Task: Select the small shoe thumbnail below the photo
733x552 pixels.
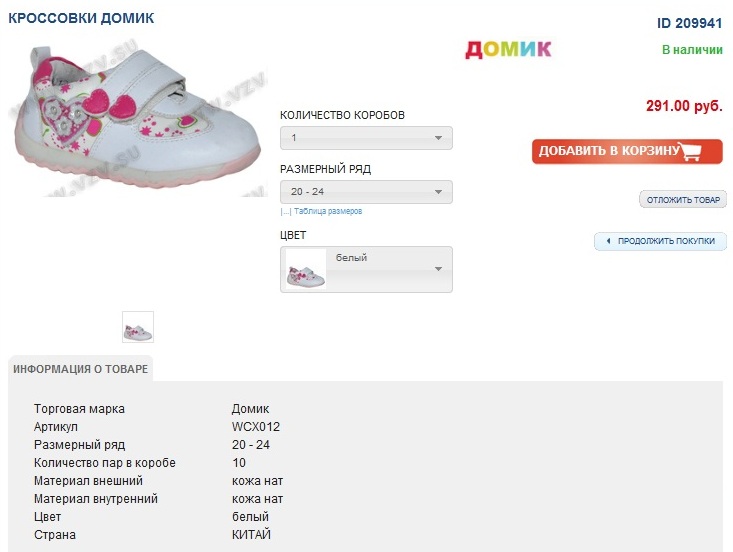Action: (138, 327)
